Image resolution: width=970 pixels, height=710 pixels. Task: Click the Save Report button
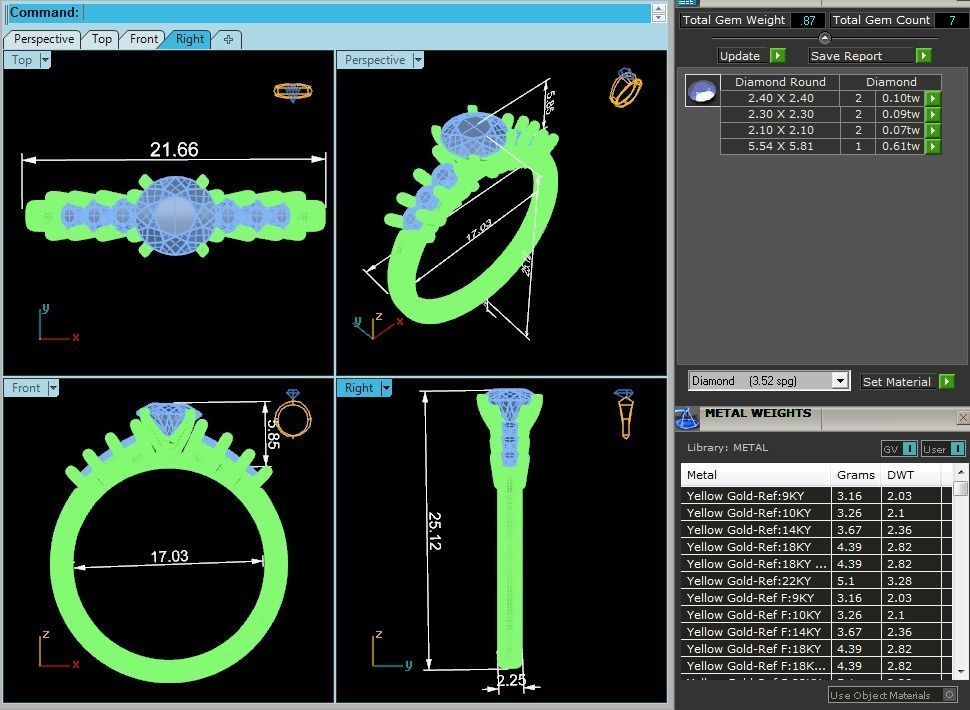[x=862, y=56]
